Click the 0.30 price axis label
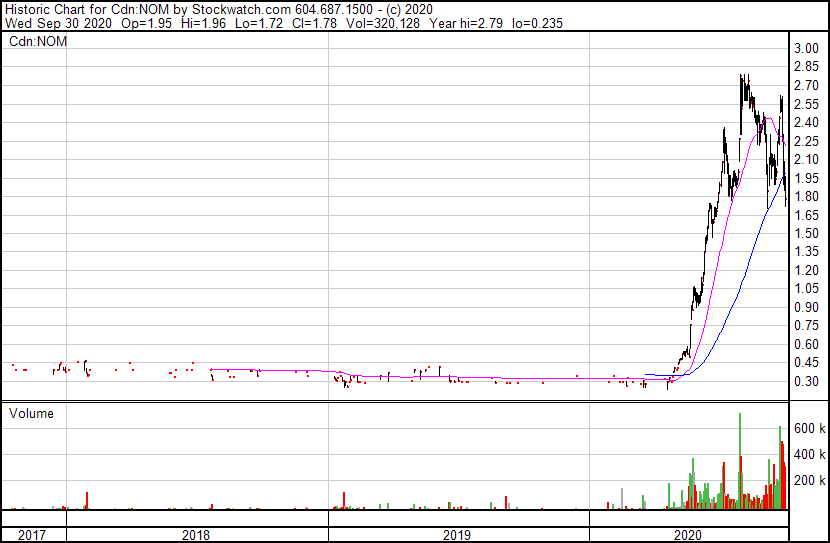The width and height of the screenshot is (830, 543). click(807, 381)
